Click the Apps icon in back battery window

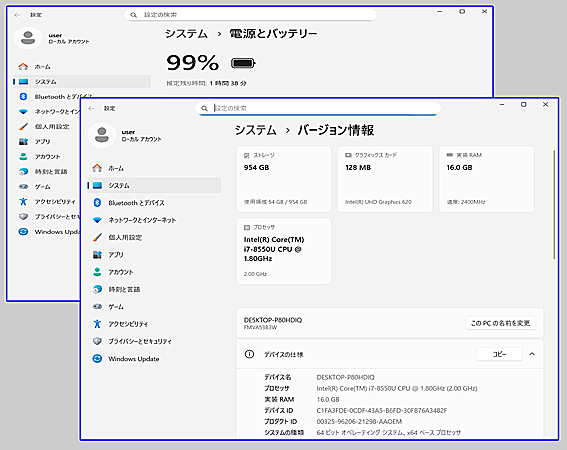coord(23,141)
